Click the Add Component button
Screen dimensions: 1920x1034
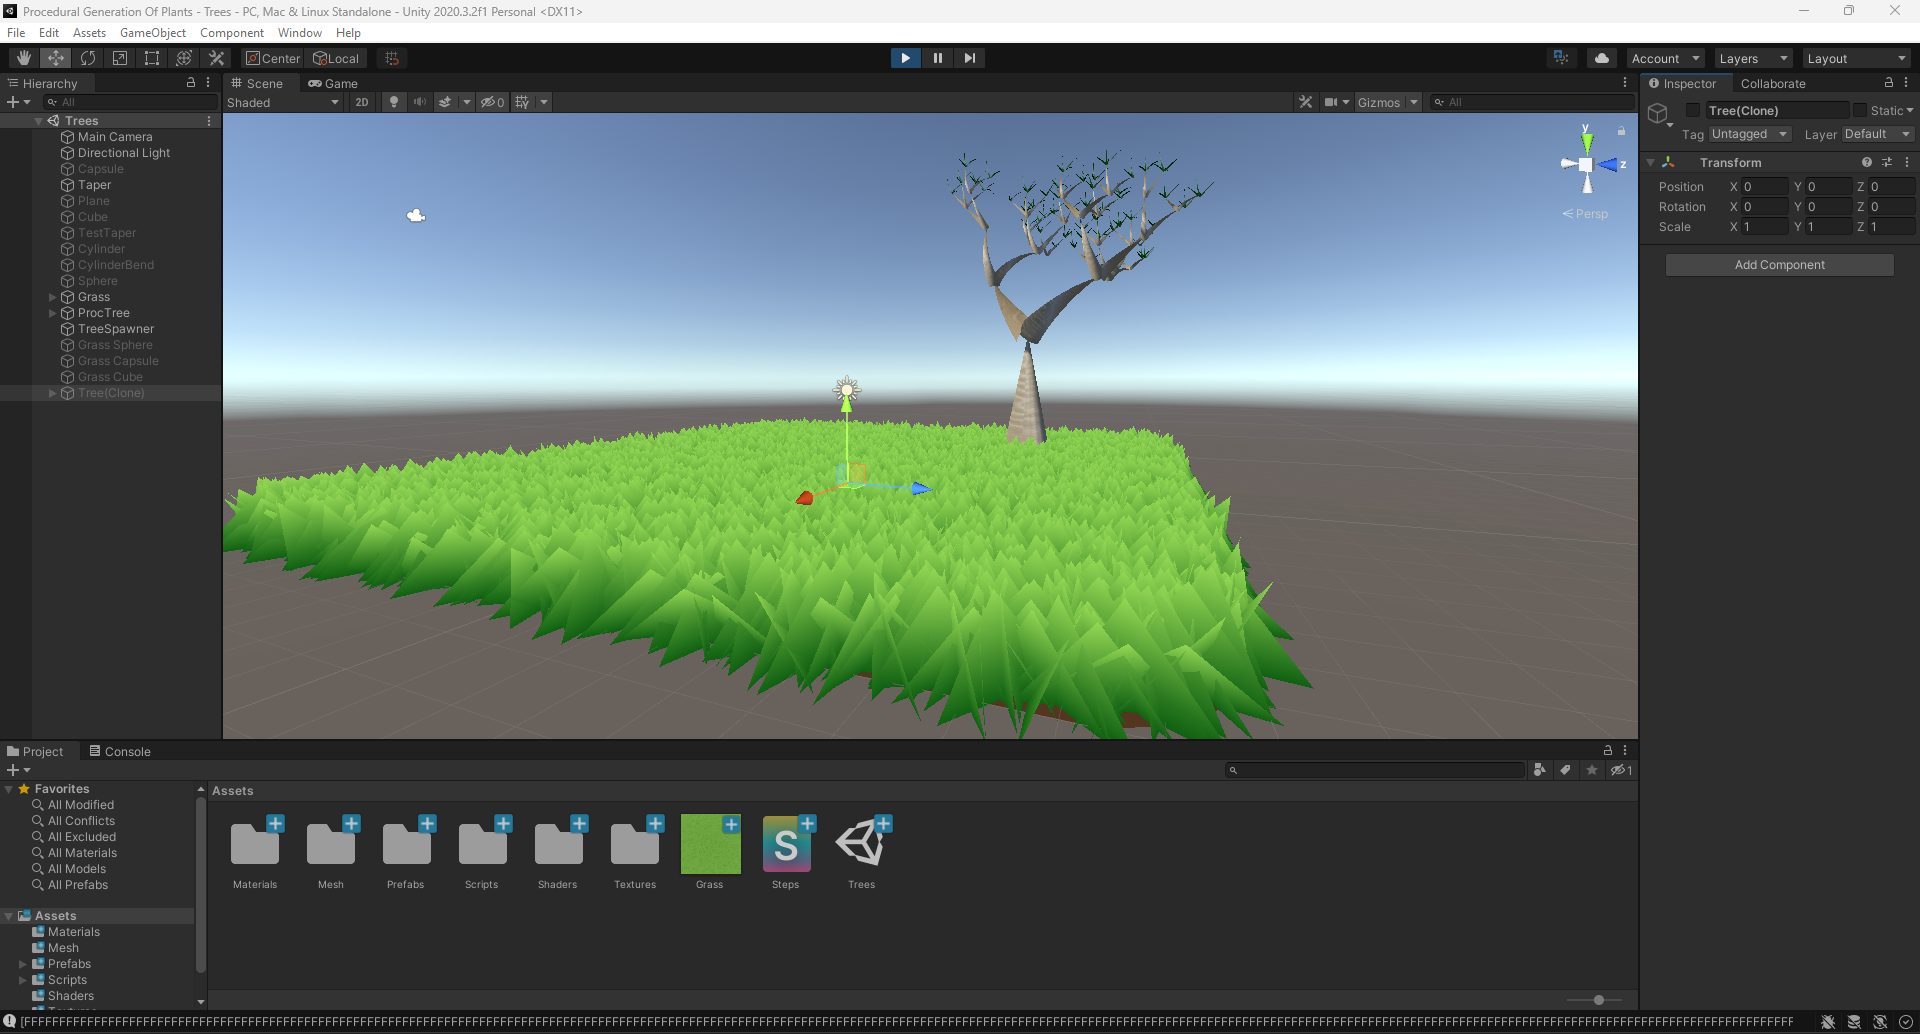[x=1778, y=264]
